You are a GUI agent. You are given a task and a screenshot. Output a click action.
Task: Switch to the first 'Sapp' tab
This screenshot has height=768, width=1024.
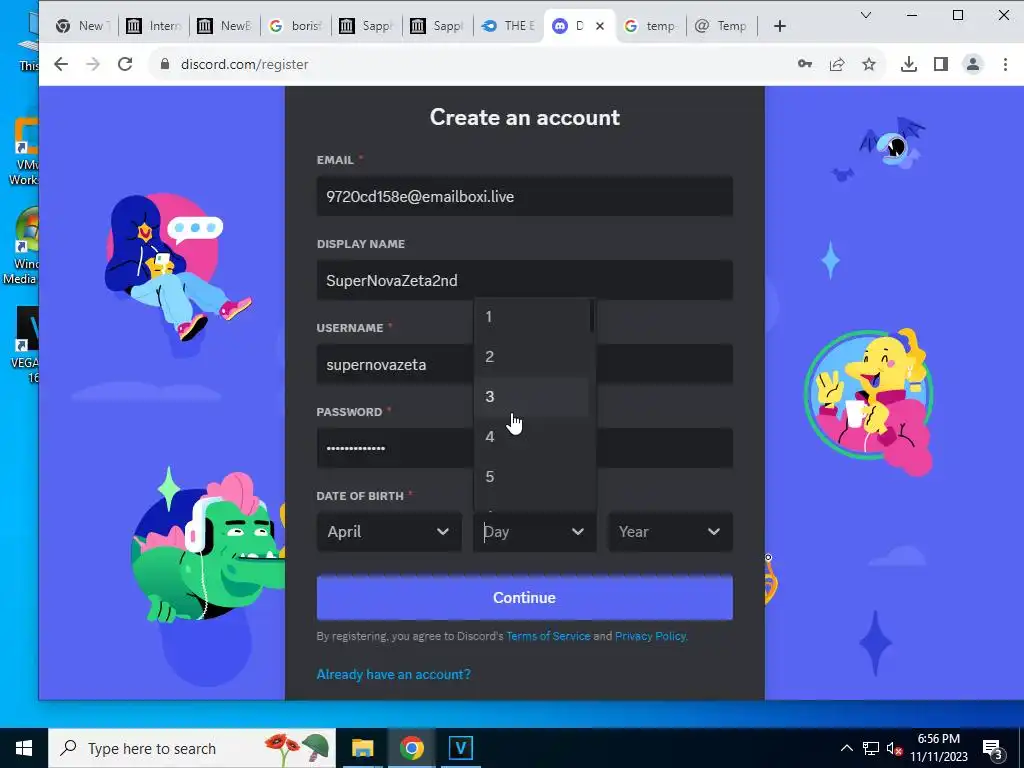(367, 26)
